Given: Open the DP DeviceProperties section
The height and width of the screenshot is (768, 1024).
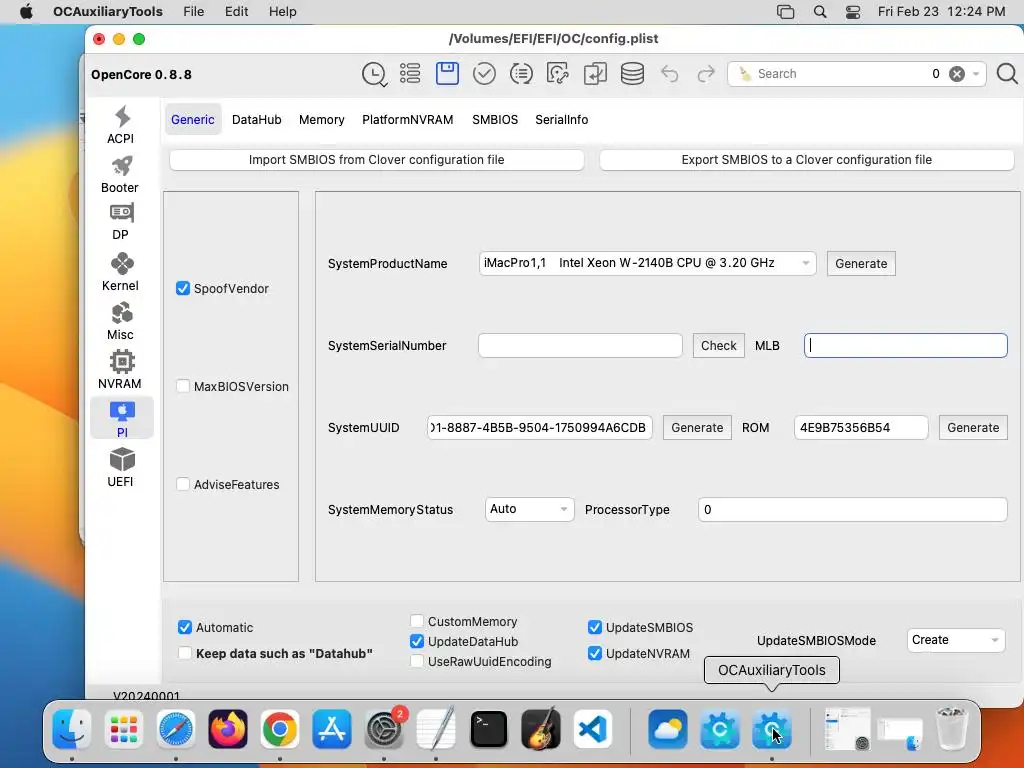Looking at the screenshot, I should point(121,222).
